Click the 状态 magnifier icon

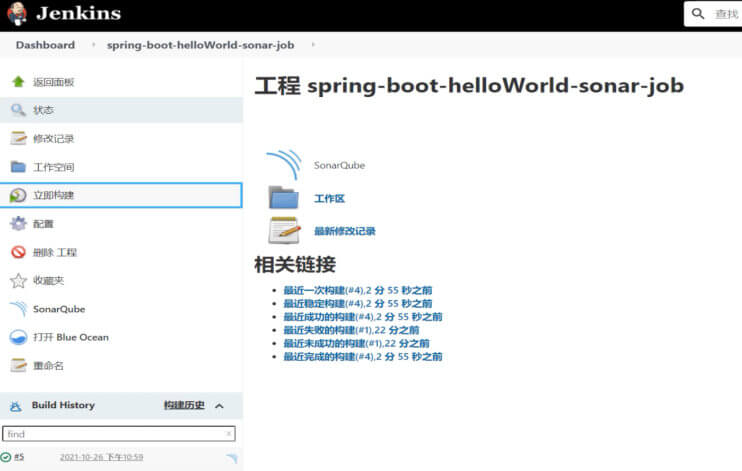point(18,110)
